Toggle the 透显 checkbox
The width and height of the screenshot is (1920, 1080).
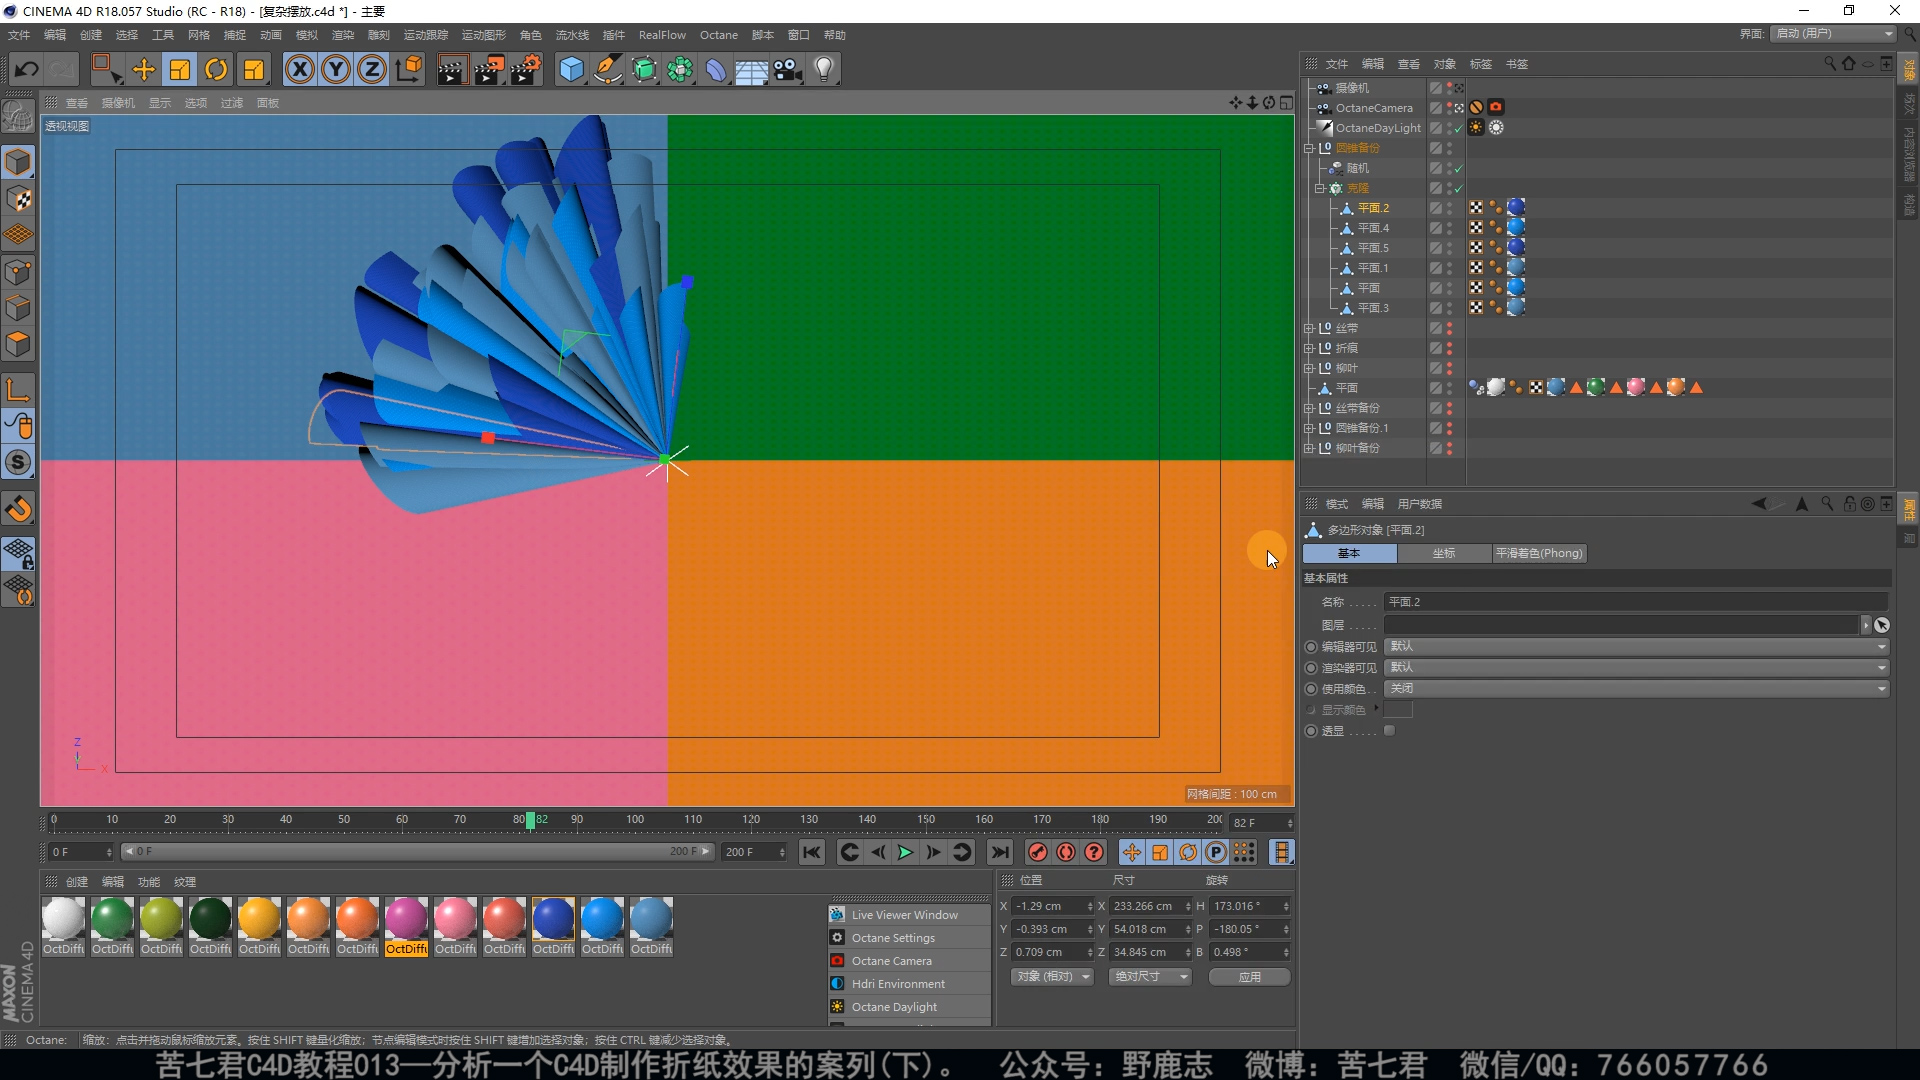(1390, 731)
